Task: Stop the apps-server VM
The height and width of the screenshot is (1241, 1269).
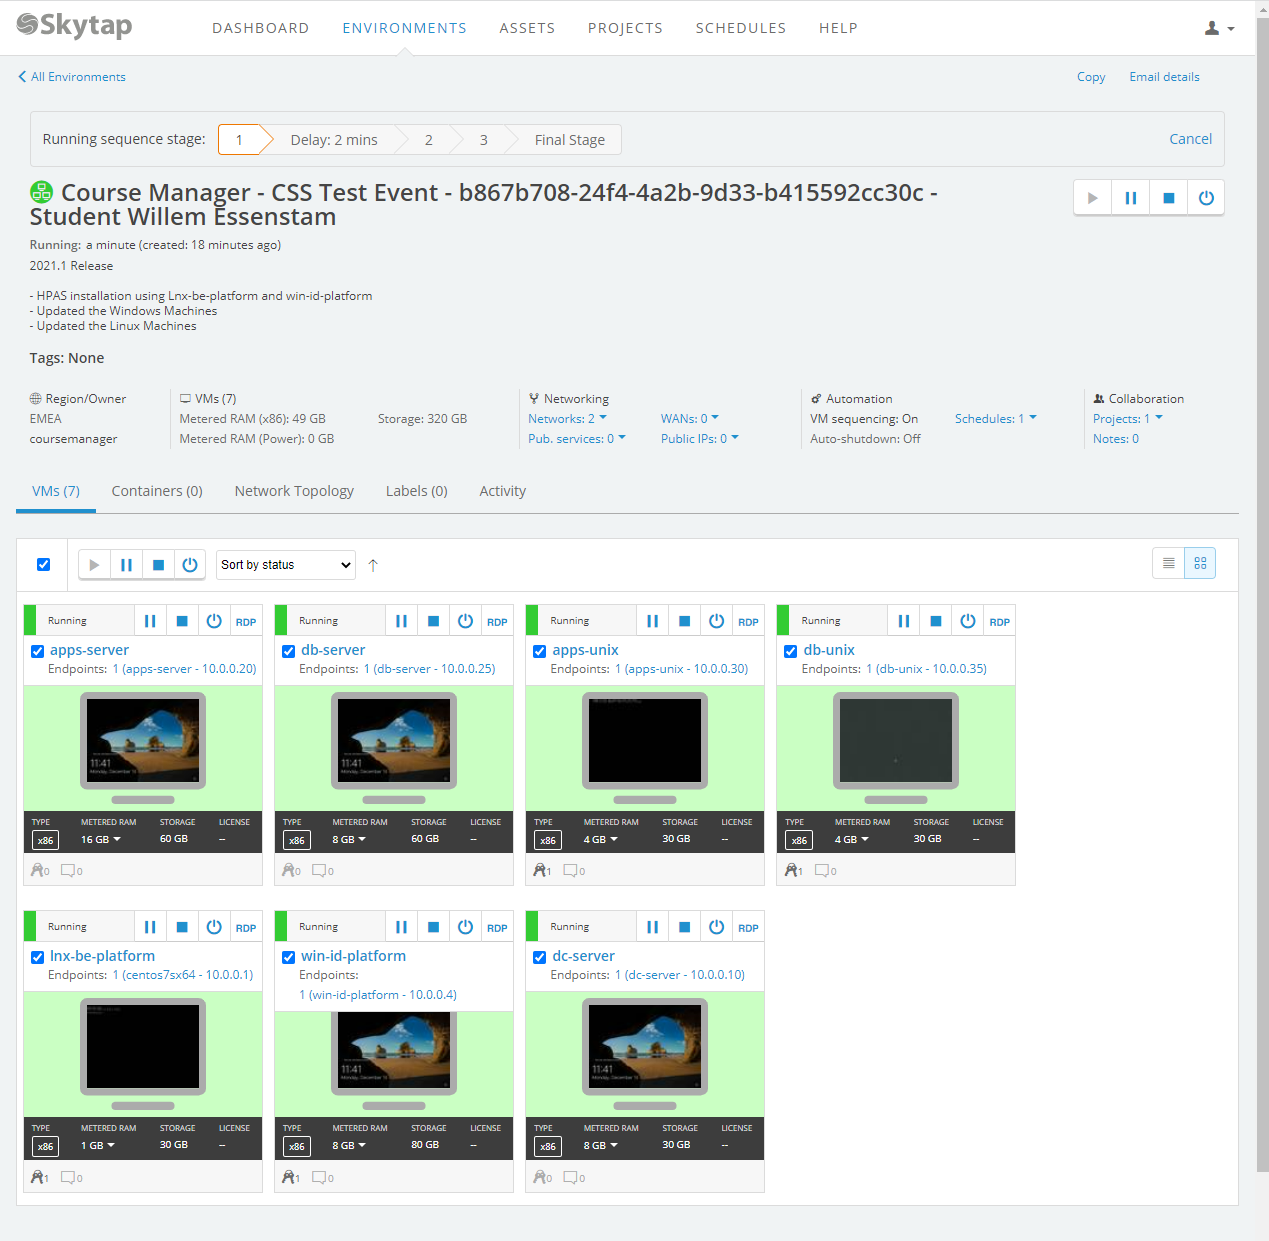Action: (182, 621)
